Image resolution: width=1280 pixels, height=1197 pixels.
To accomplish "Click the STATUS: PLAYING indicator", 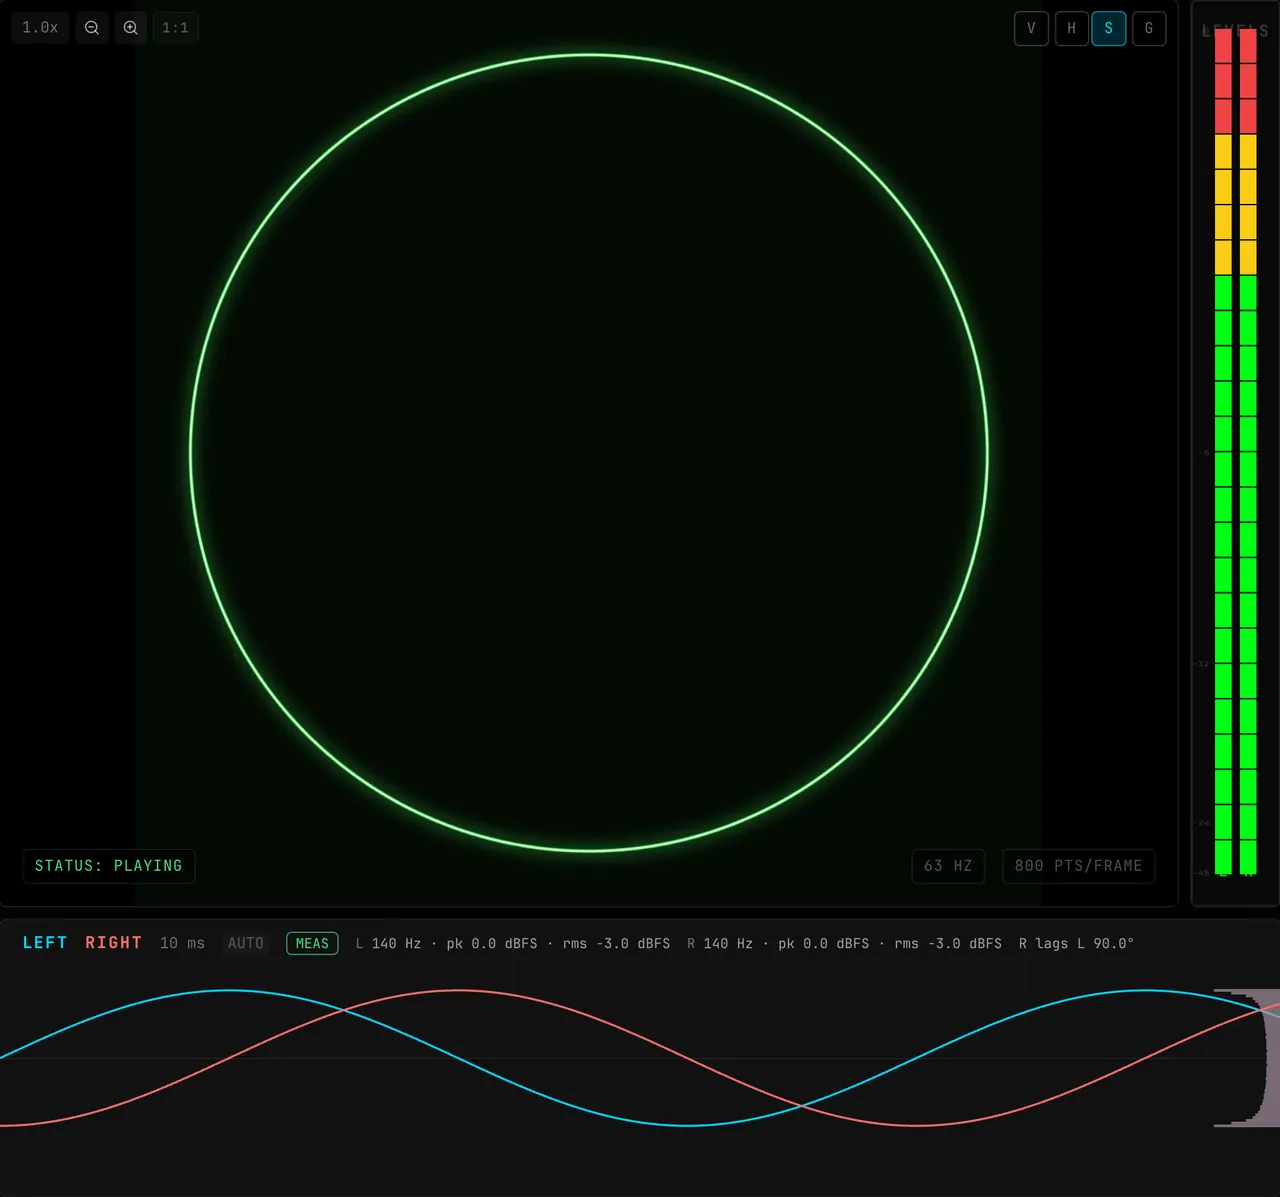I will click(x=109, y=866).
